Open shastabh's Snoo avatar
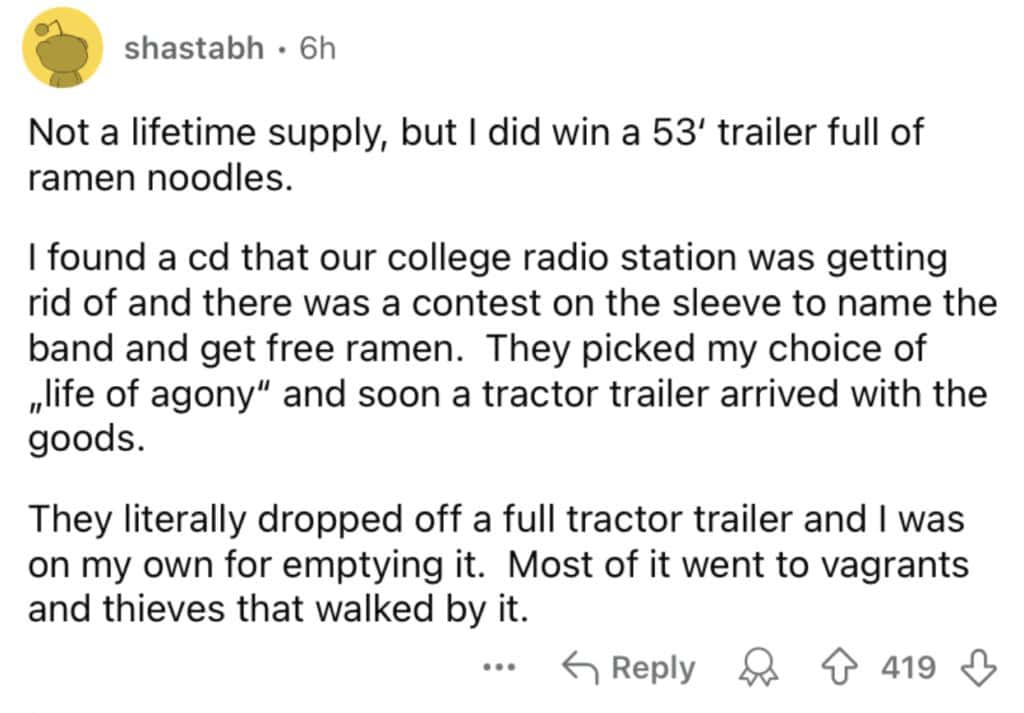 click(63, 48)
